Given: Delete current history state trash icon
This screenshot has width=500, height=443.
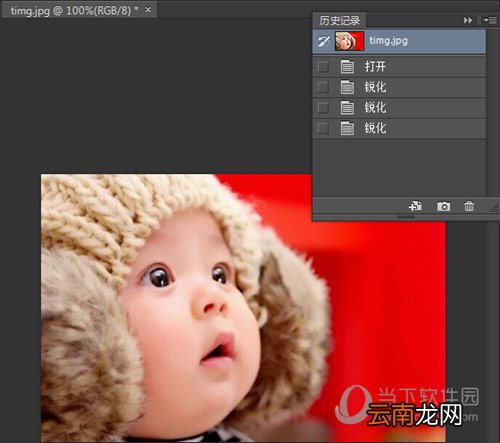Looking at the screenshot, I should pyautogui.click(x=469, y=206).
